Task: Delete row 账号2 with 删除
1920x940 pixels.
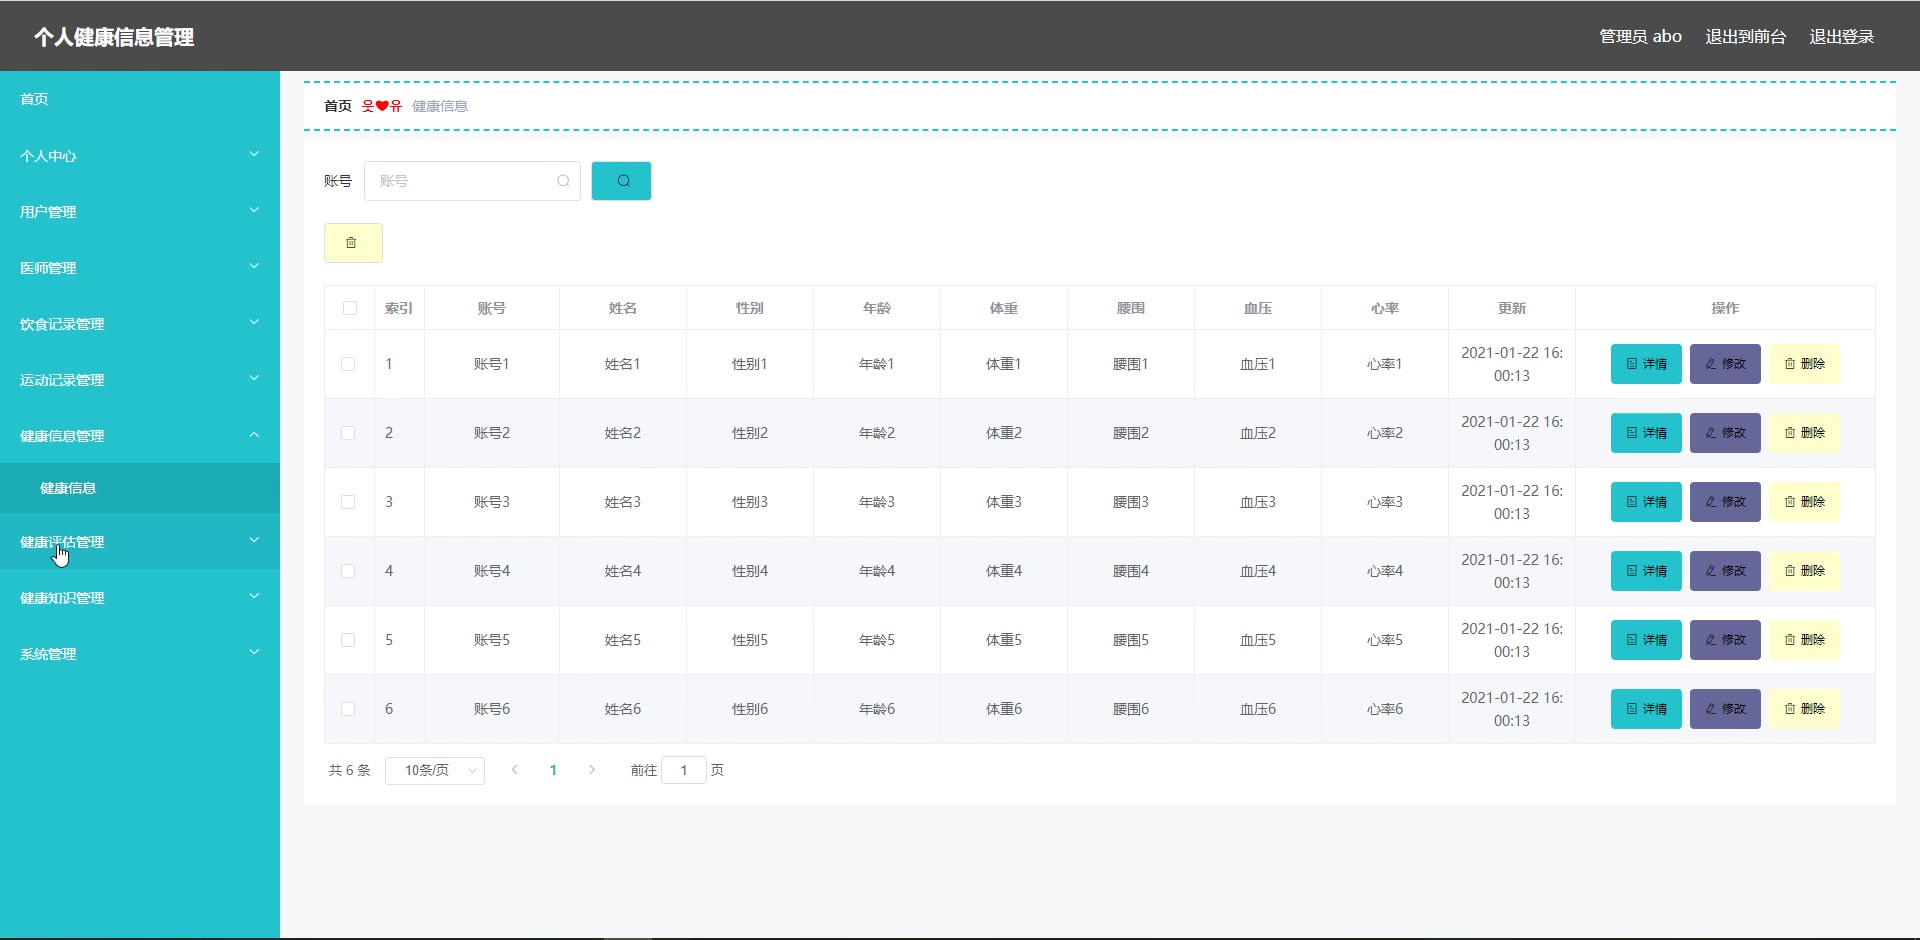Action: pos(1804,433)
